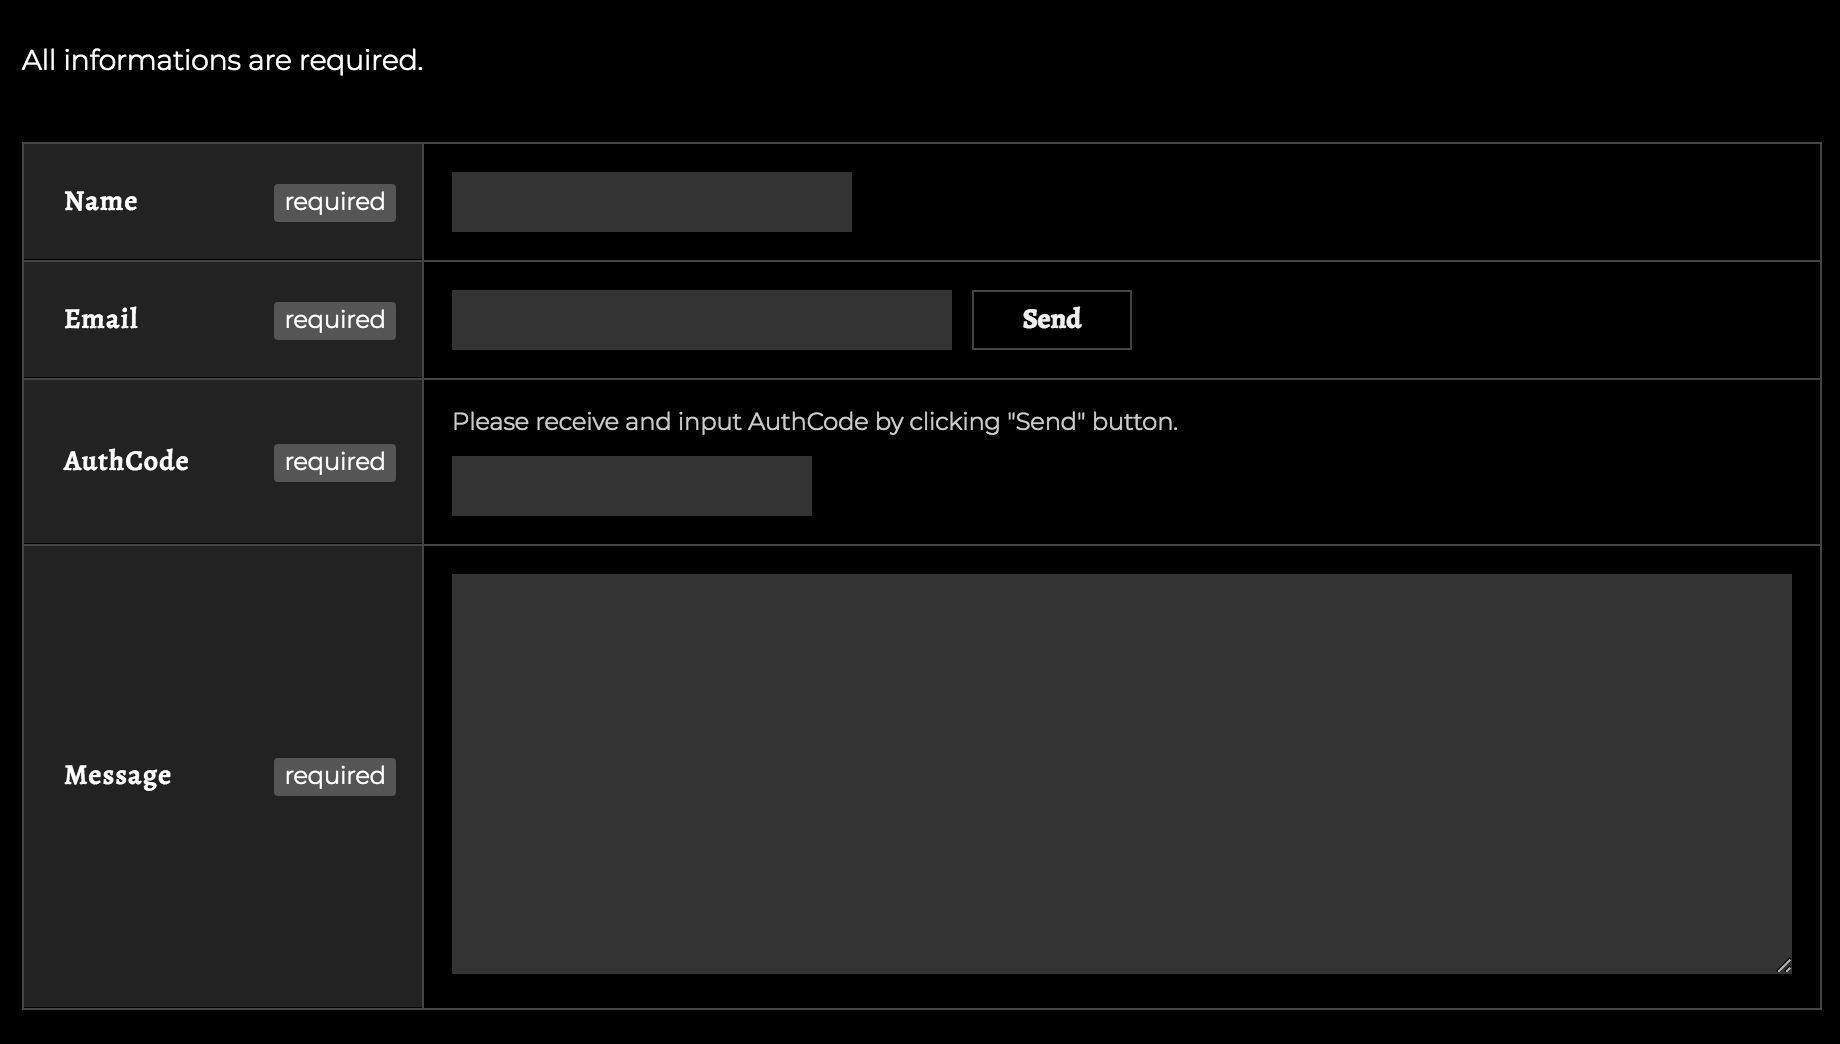Click the Name field label
The width and height of the screenshot is (1840, 1044).
coord(101,202)
